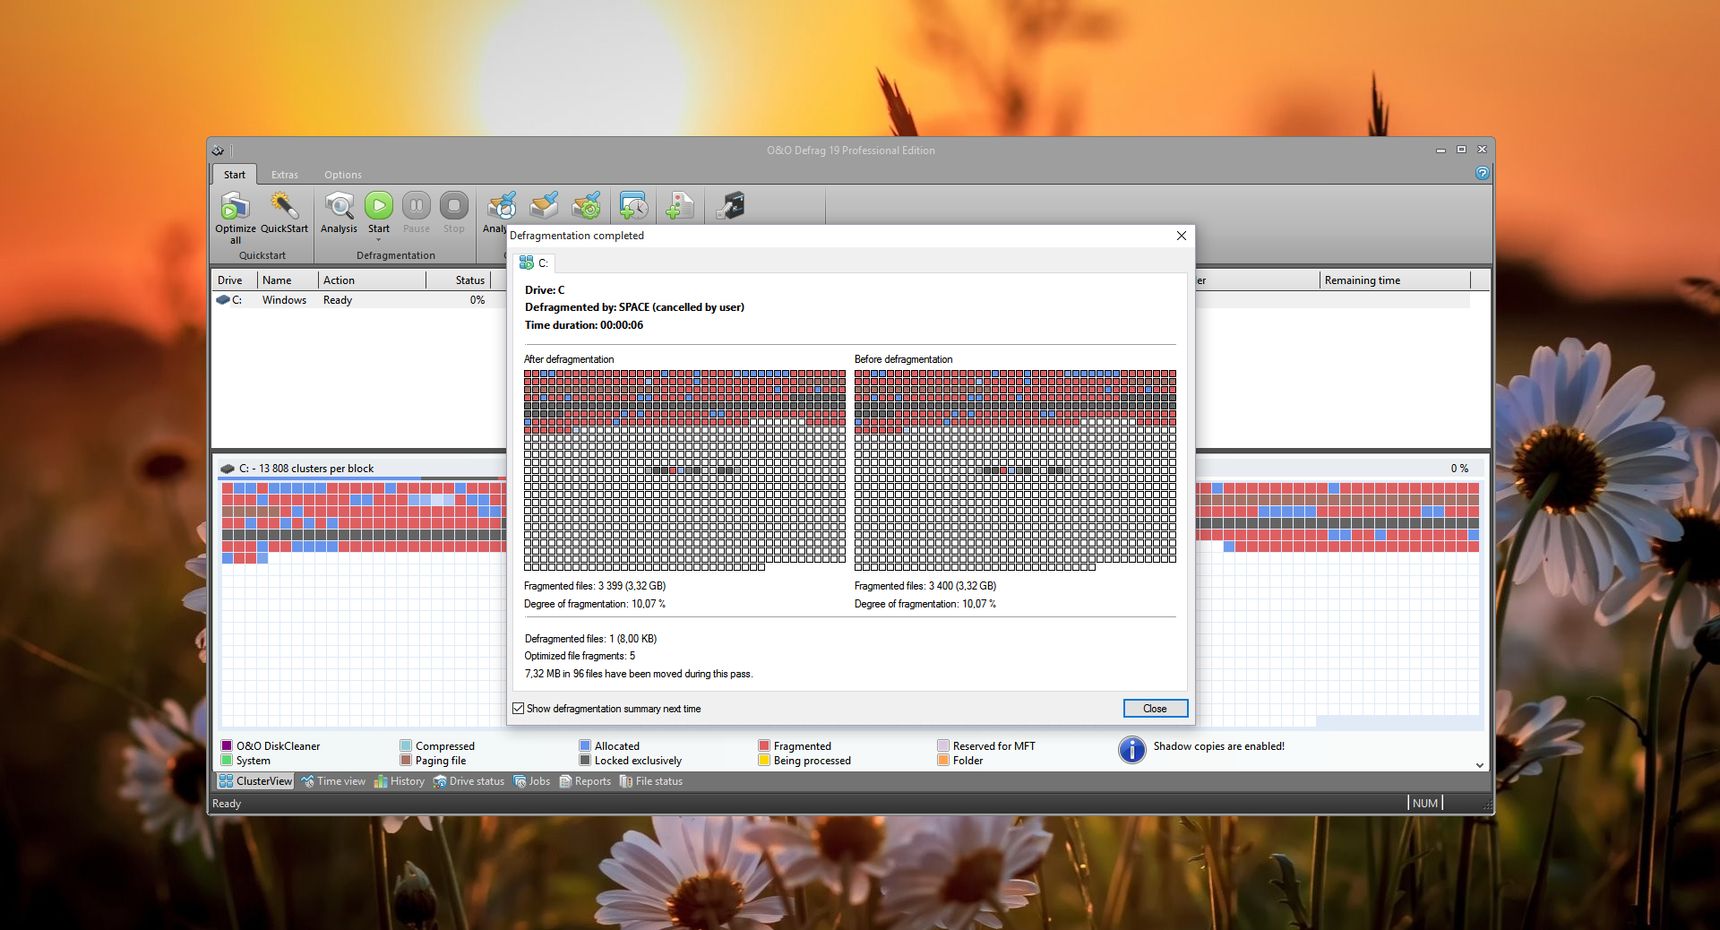
Task: Select the ClusterView tab
Action: point(255,781)
